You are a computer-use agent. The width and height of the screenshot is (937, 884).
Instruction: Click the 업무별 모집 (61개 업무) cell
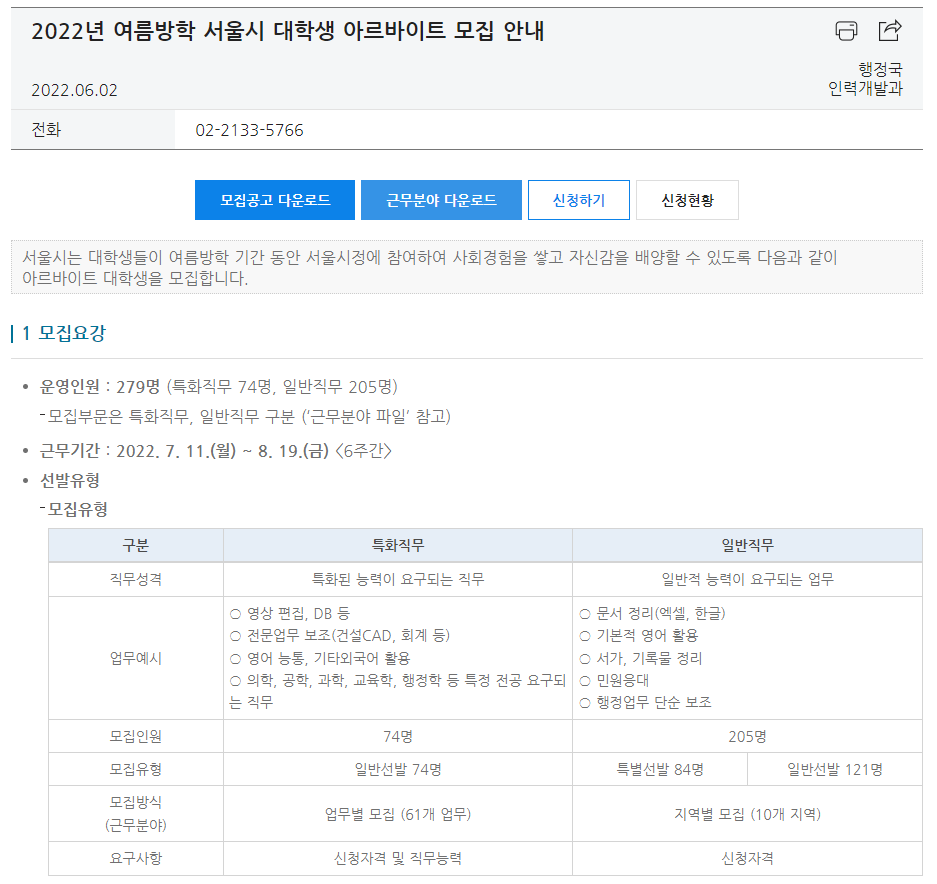pos(397,814)
